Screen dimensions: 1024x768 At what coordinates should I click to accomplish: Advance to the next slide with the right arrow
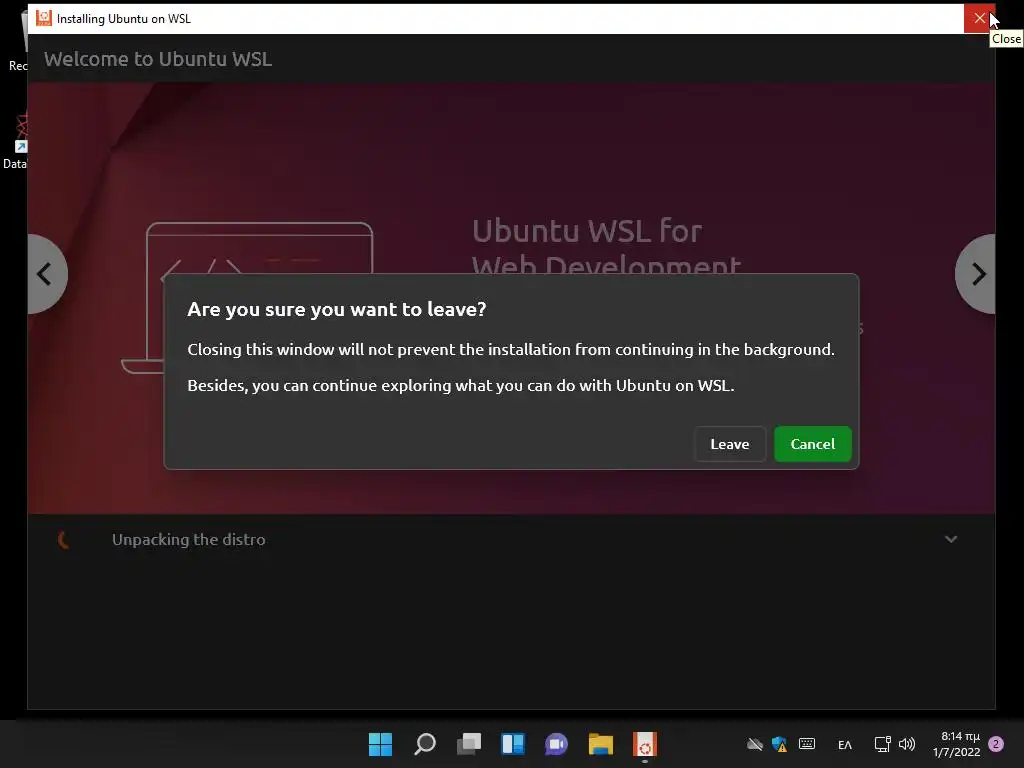pos(976,274)
